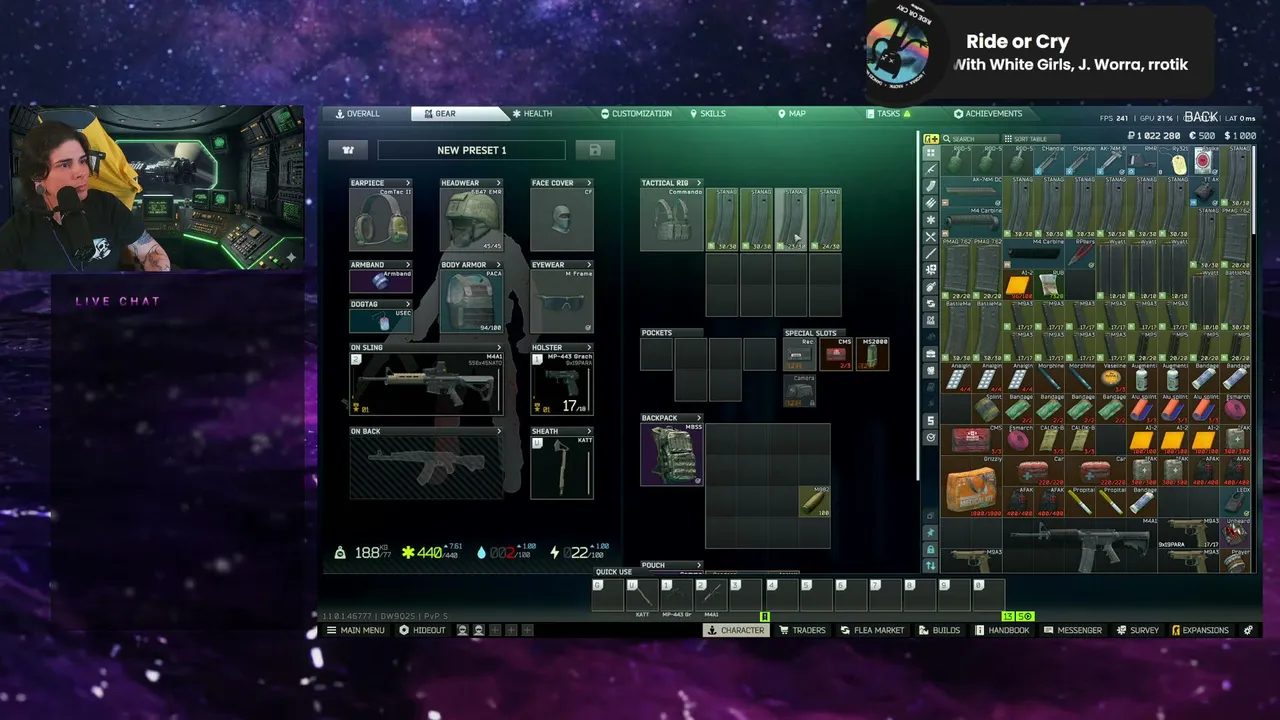Select the CF face cover balaclava

pyautogui.click(x=562, y=219)
